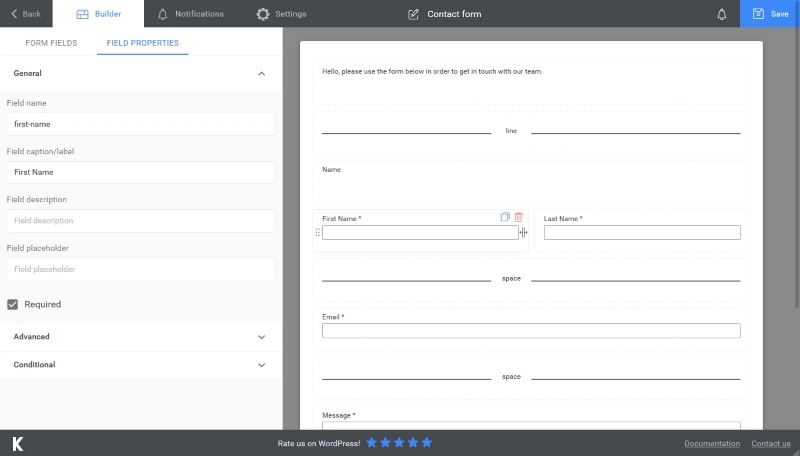
Task: Click the first rating star
Action: 372,443
